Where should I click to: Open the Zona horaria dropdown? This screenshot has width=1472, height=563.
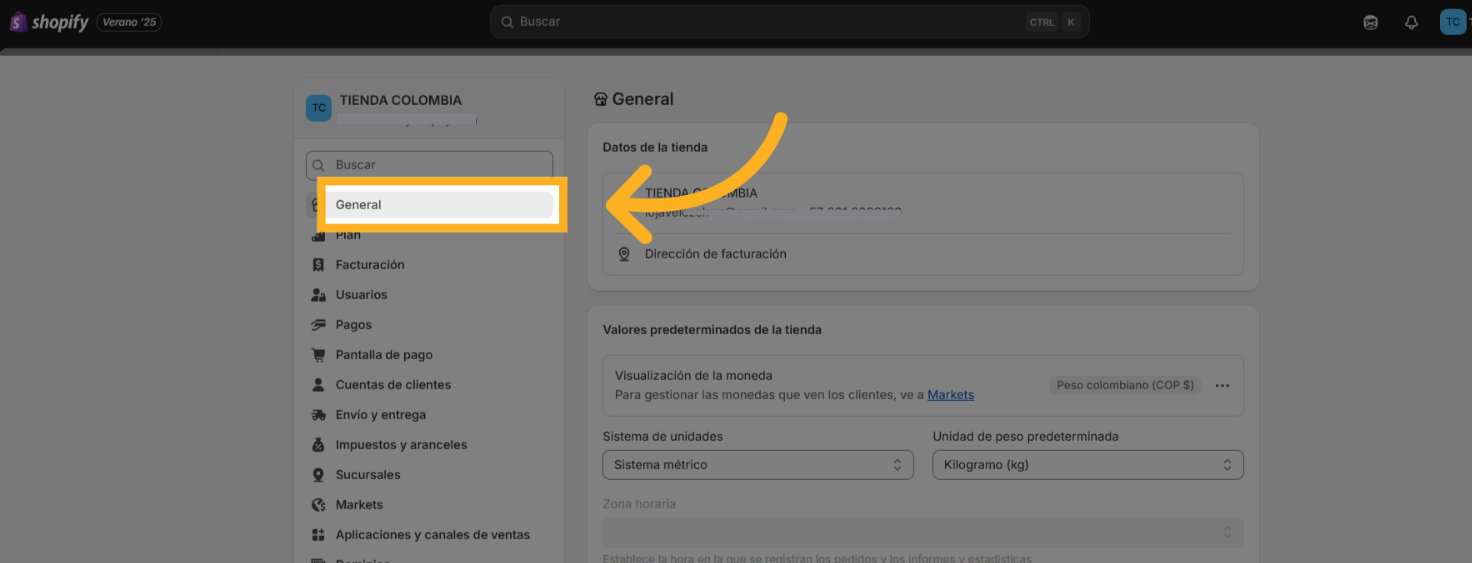pyautogui.click(x=923, y=532)
